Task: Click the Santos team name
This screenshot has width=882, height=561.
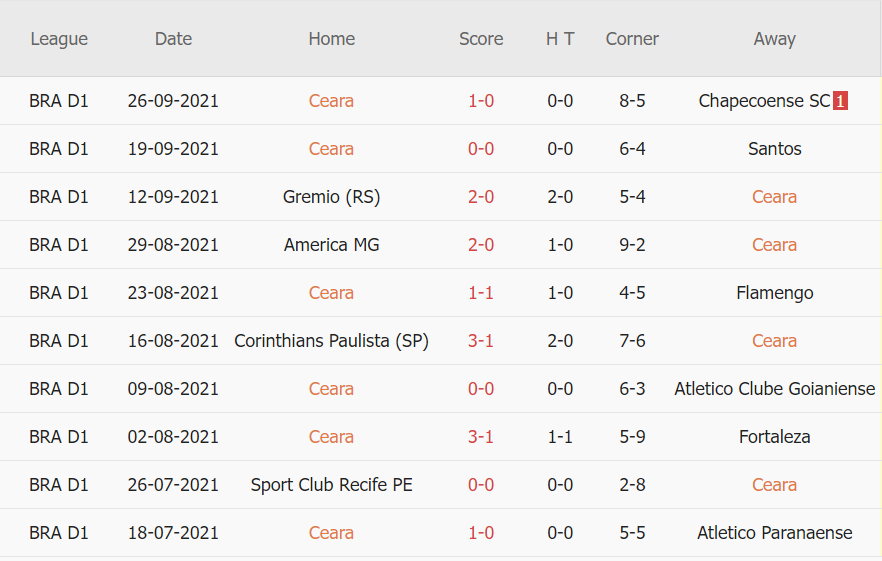Action: pos(774,149)
